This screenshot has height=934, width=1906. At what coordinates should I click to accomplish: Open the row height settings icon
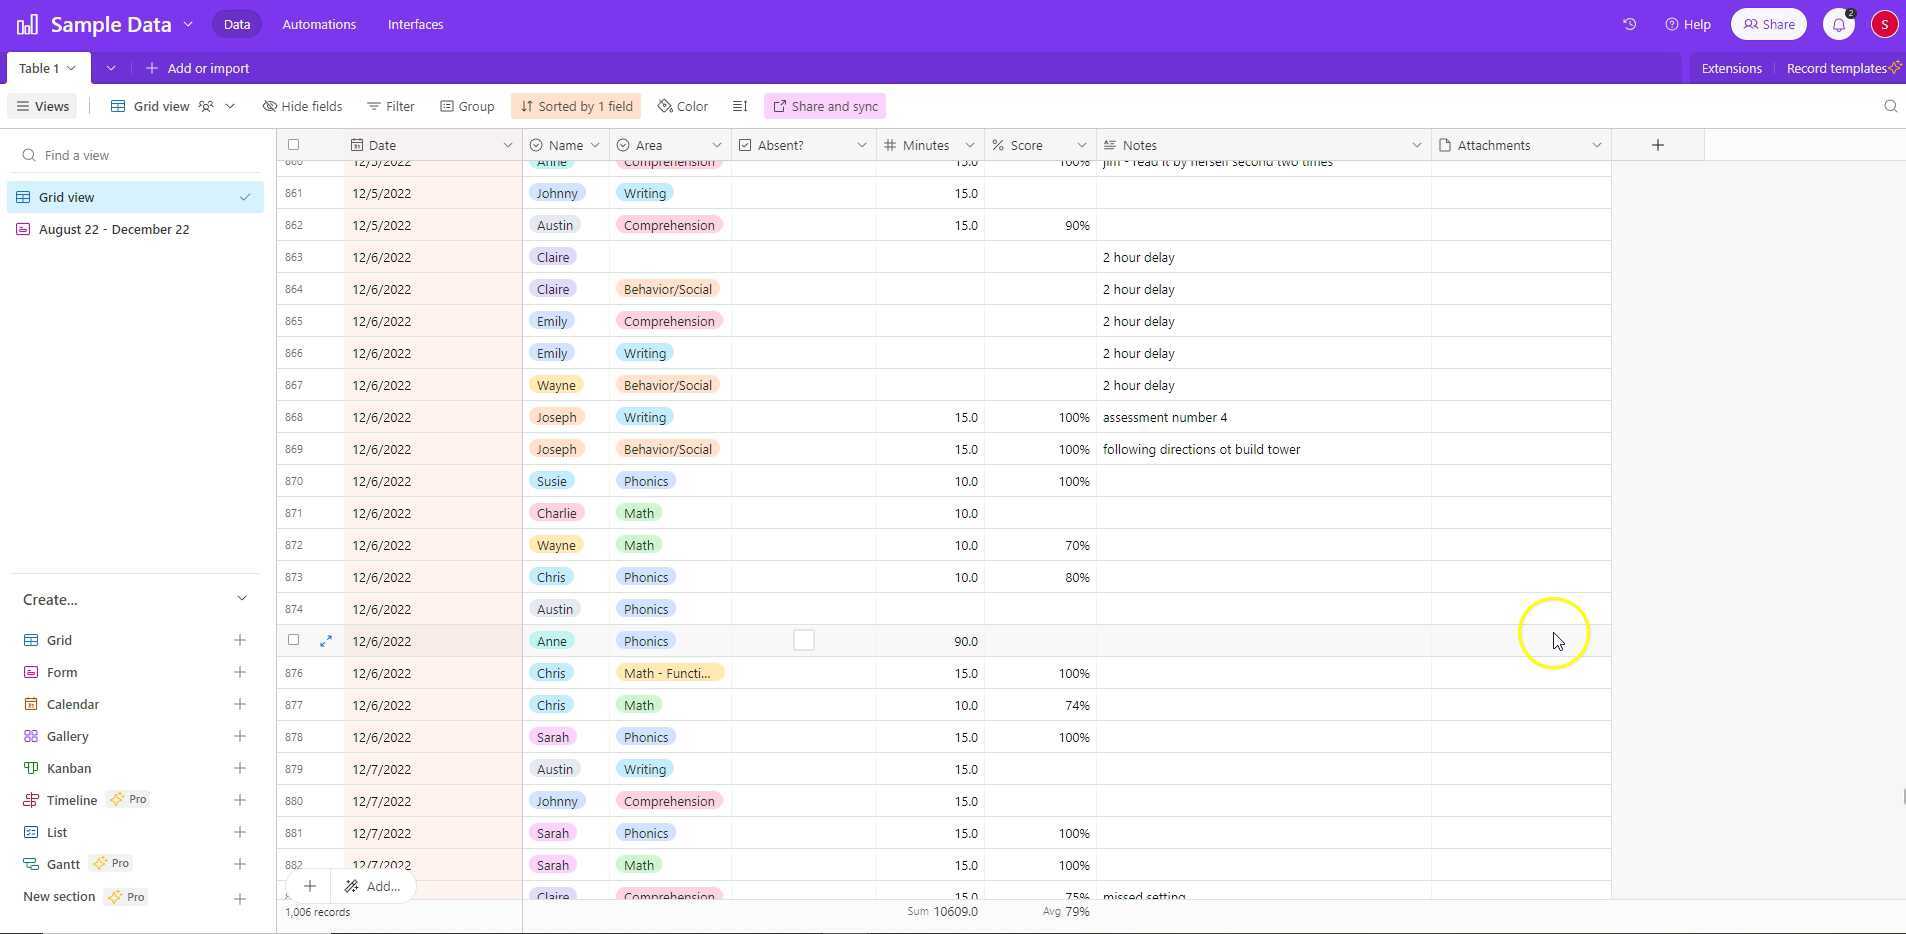click(740, 105)
